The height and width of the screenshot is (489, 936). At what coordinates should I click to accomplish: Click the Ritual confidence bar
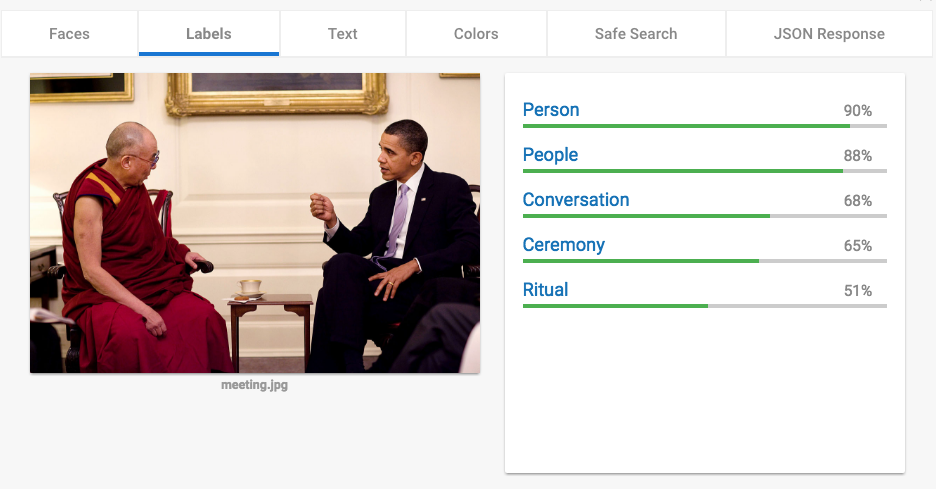tap(705, 306)
